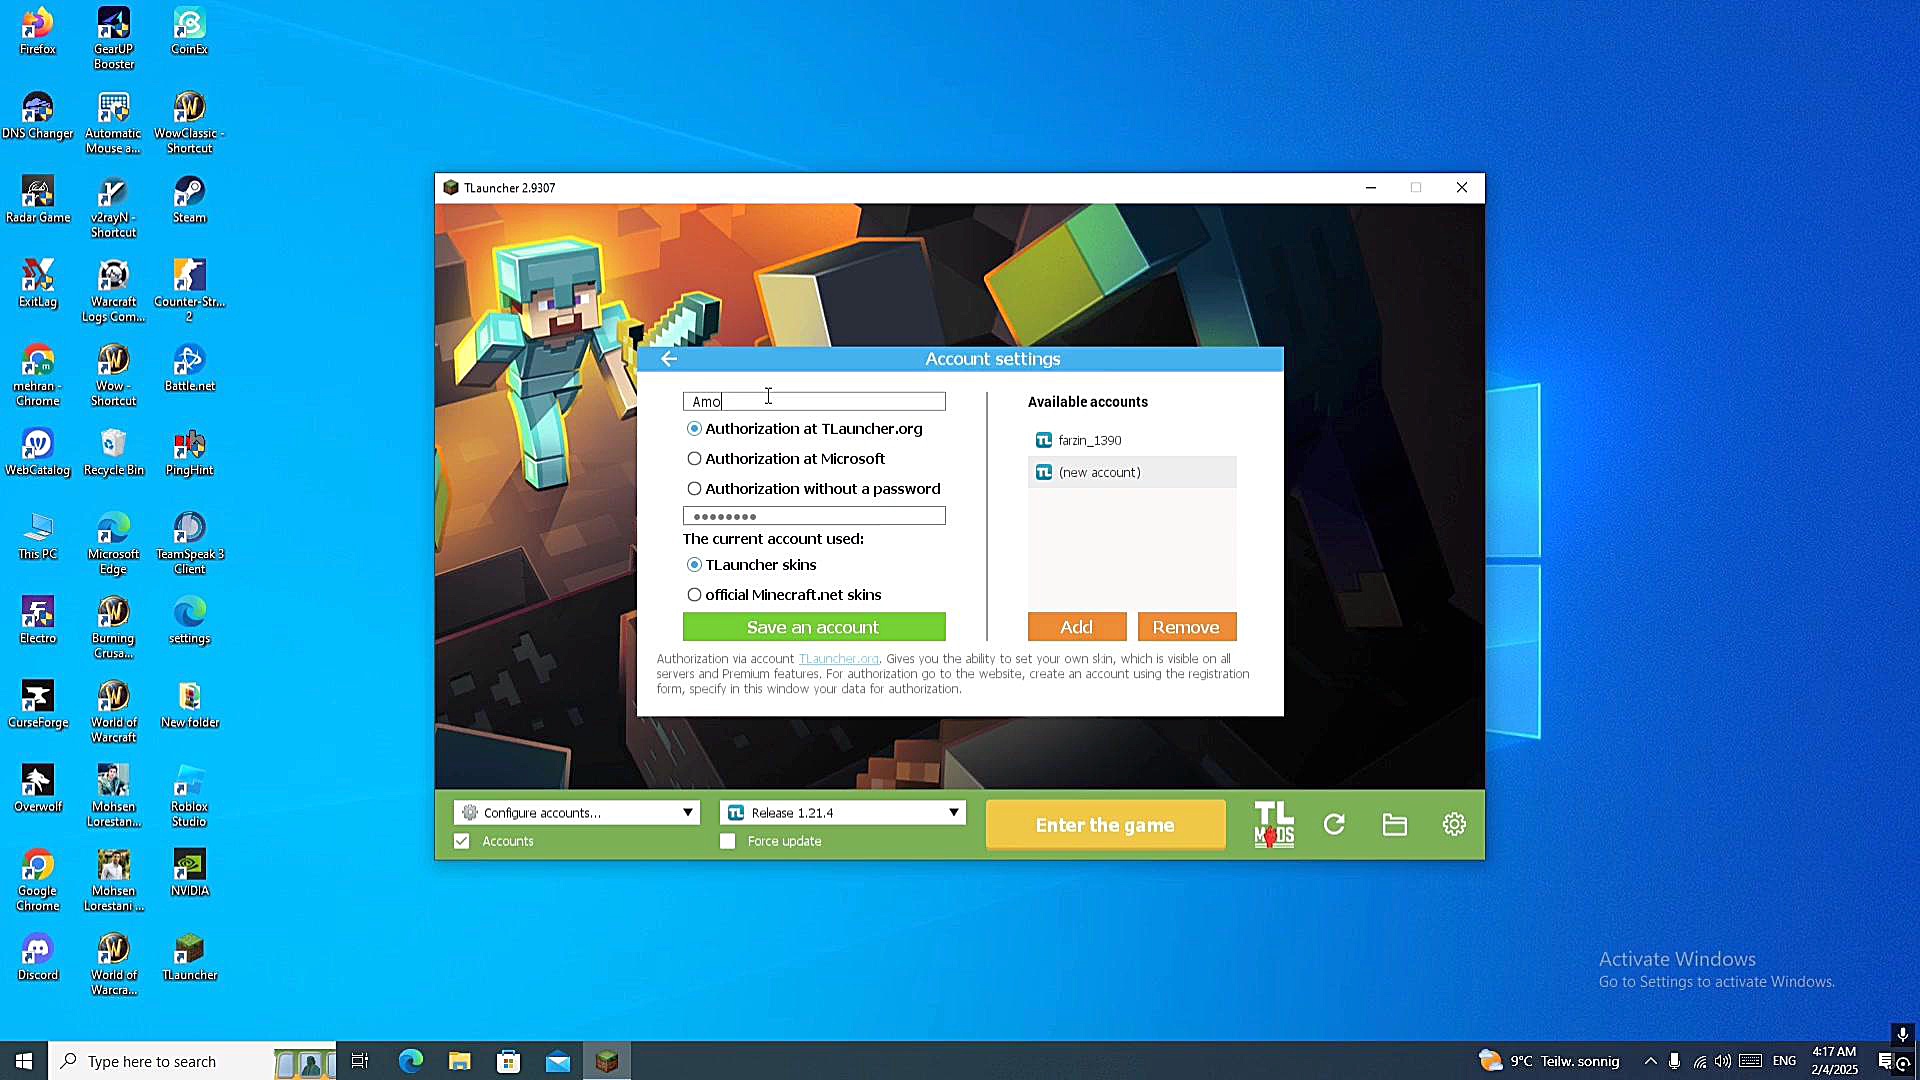This screenshot has width=1920, height=1080.
Task: Click Save an account button
Action: click(x=814, y=627)
